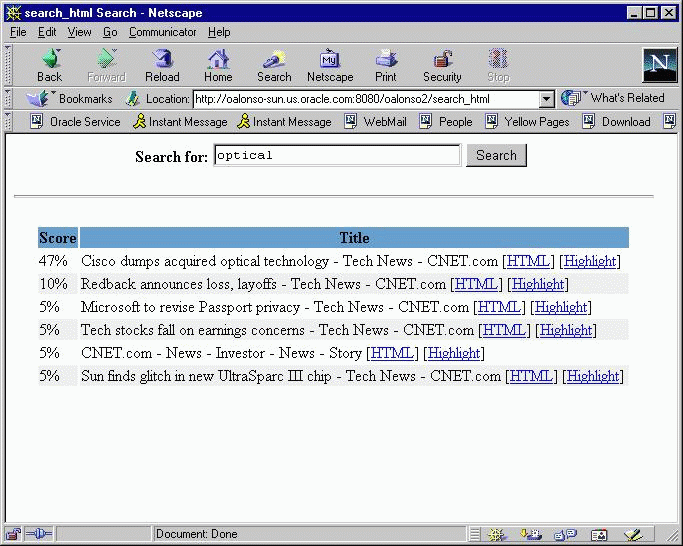683x546 pixels.
Task: Open HTML link for Cisco dumps optical article
Action: 528,261
